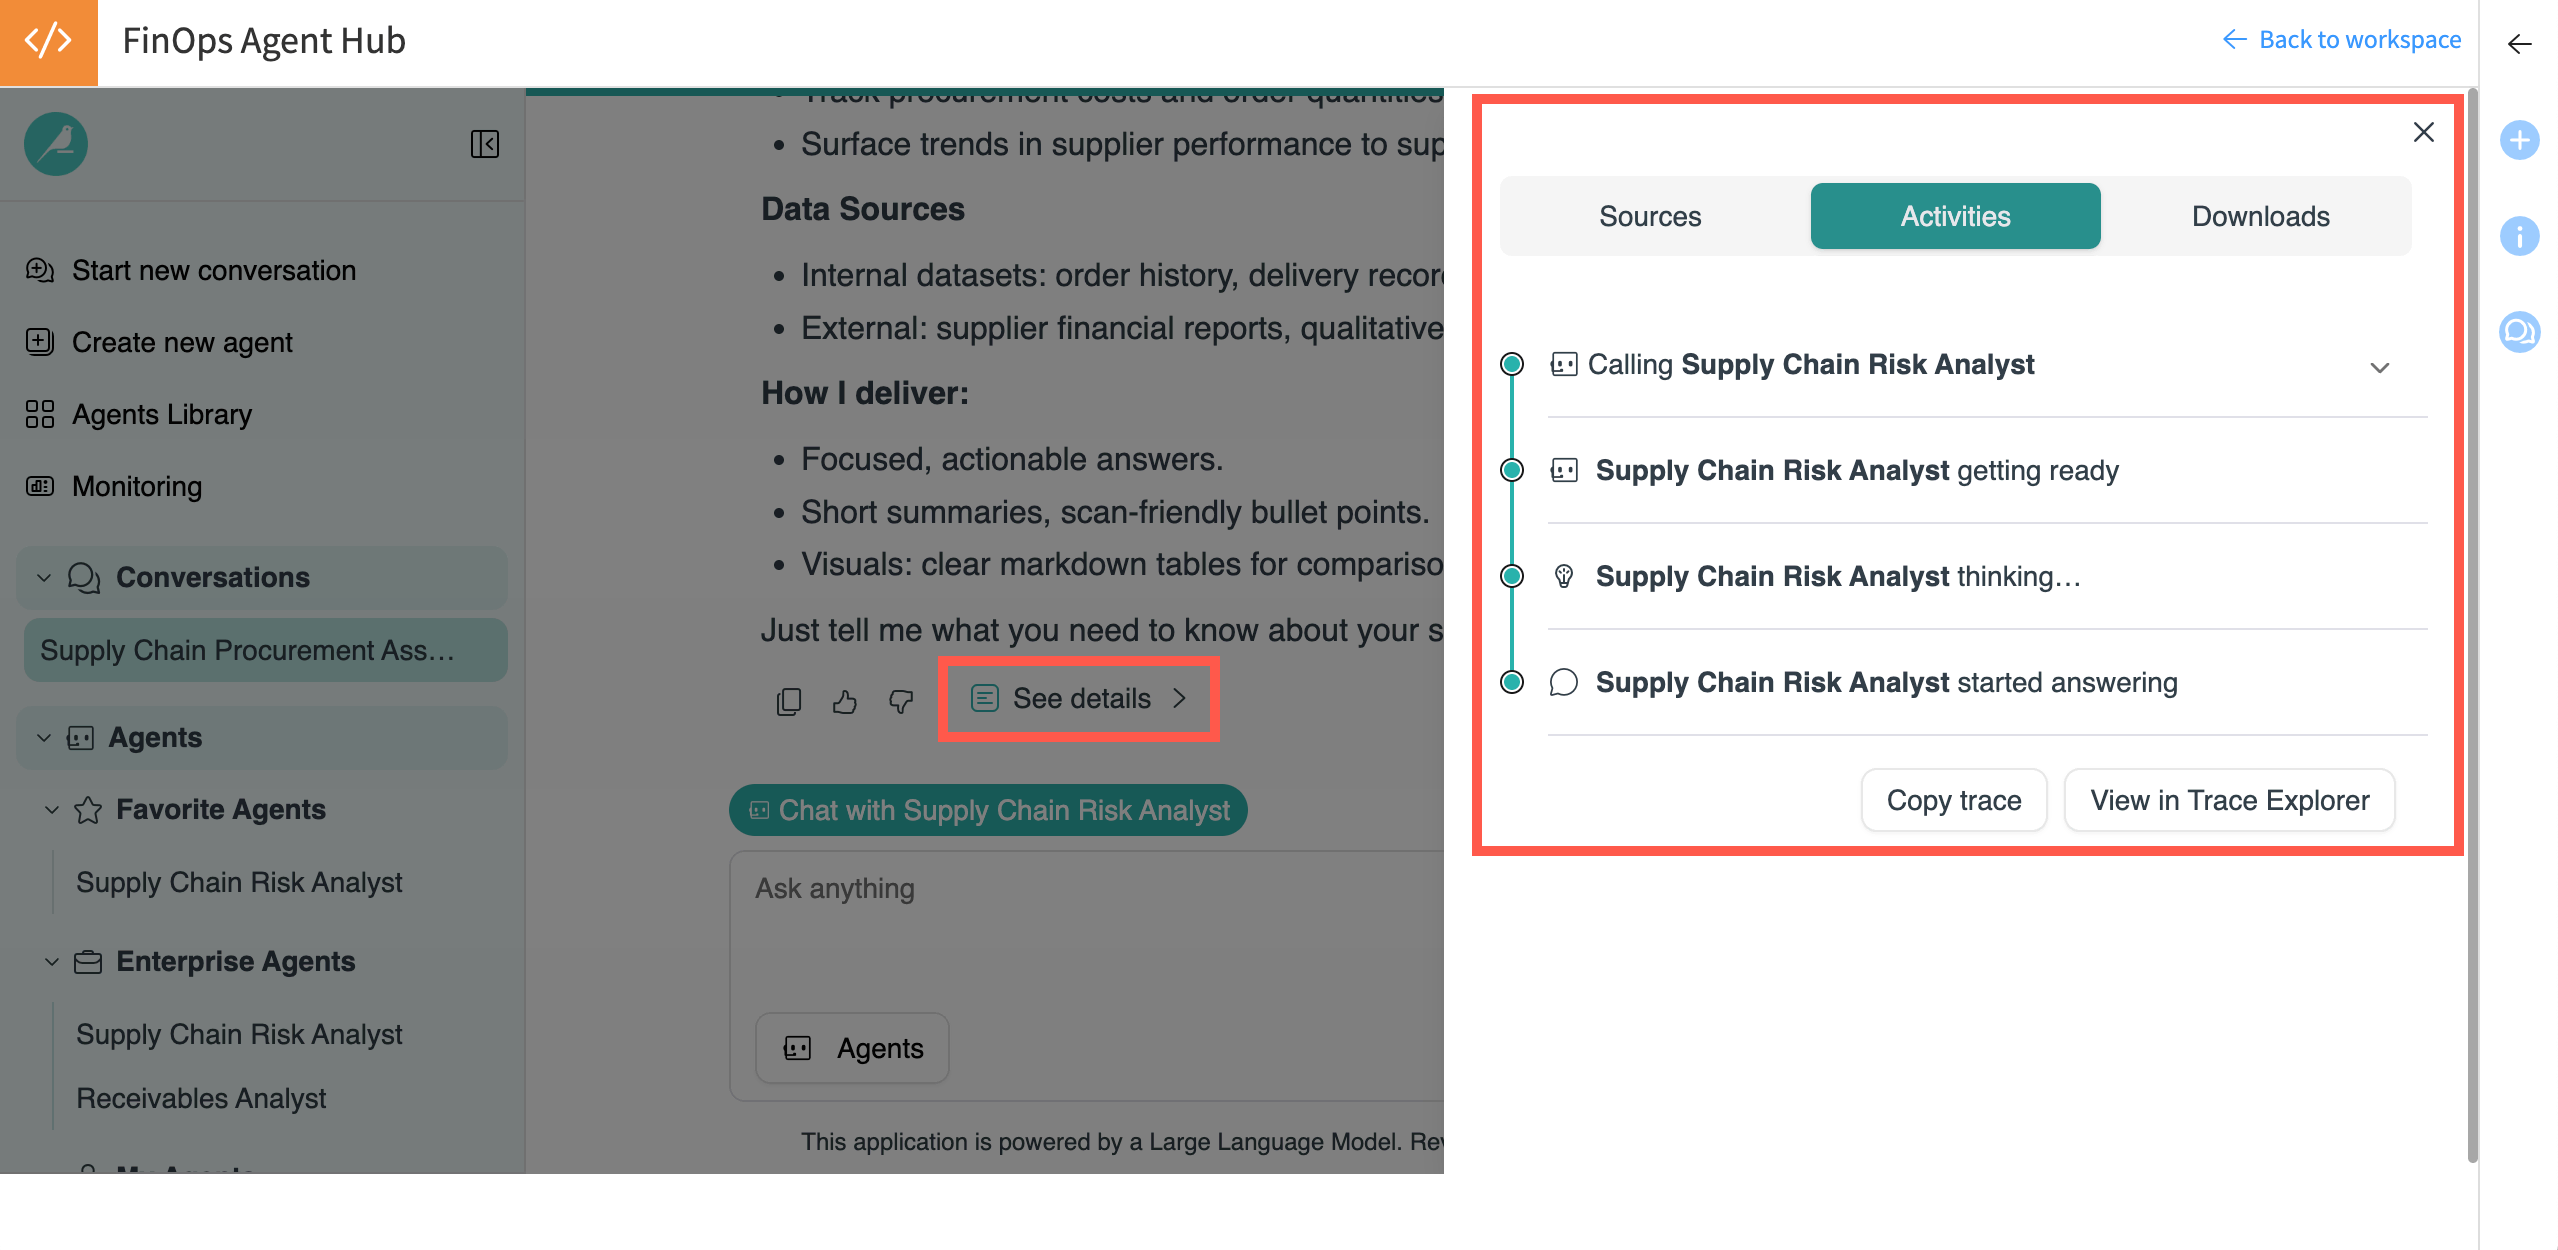Image resolution: width=2558 pixels, height=1250 pixels.
Task: Close the details panel
Action: coord(2423,132)
